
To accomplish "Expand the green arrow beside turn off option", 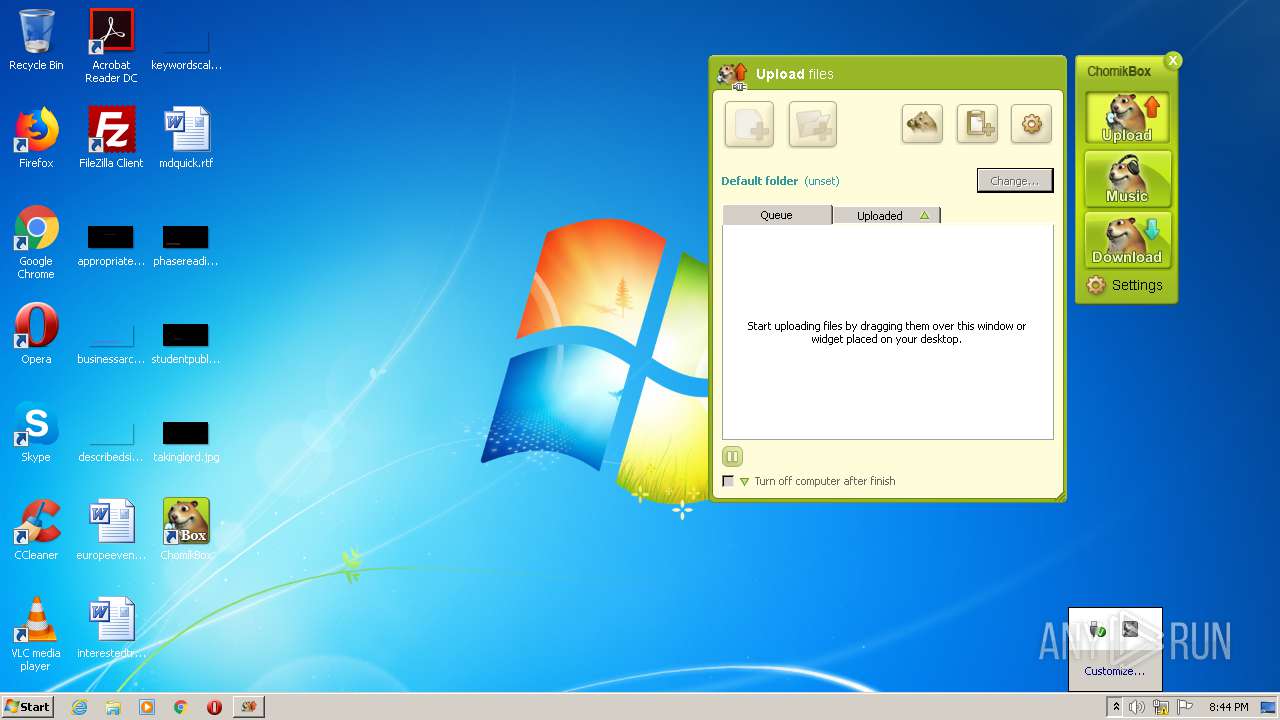I will click(744, 481).
